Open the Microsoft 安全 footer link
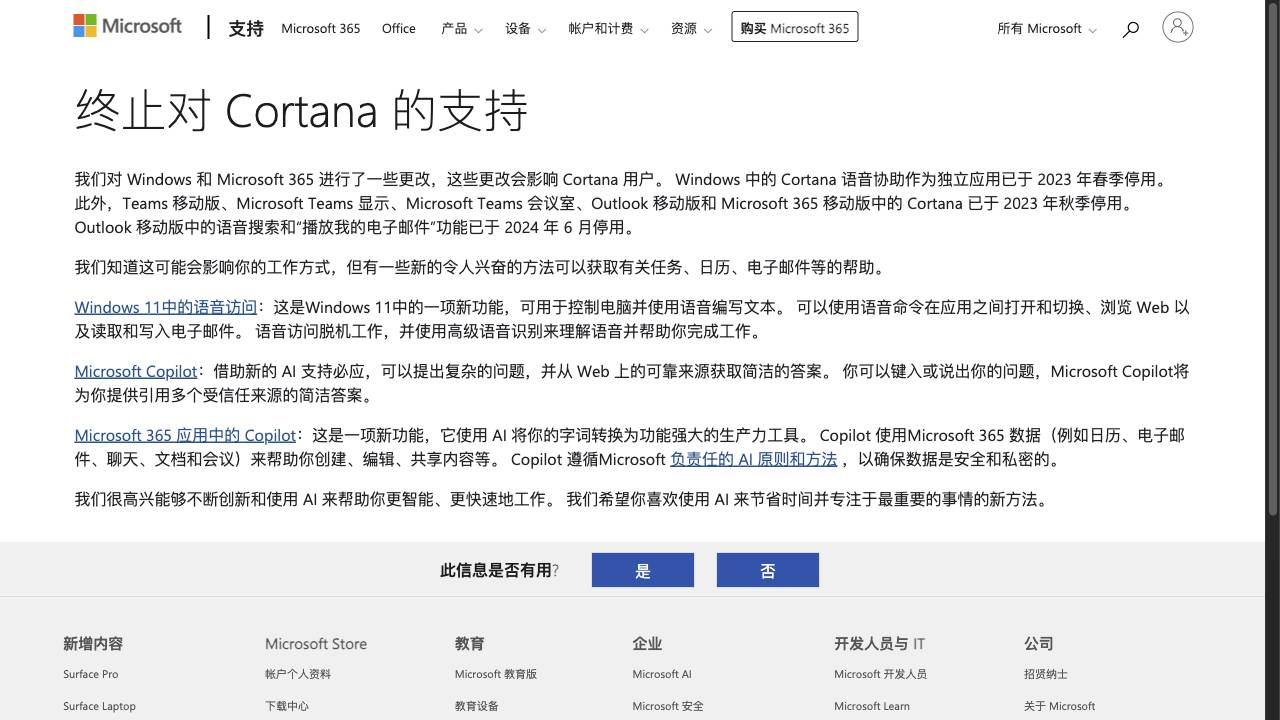The image size is (1280, 720). tap(668, 706)
